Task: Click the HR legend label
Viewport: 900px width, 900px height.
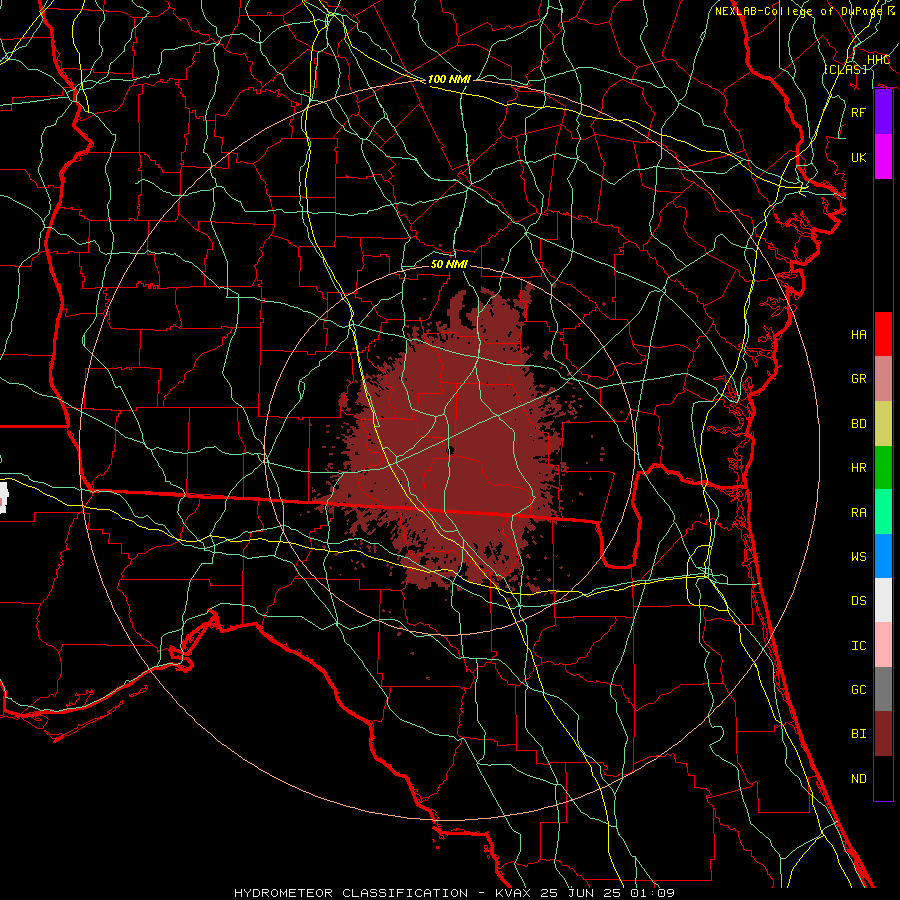Action: pos(859,468)
